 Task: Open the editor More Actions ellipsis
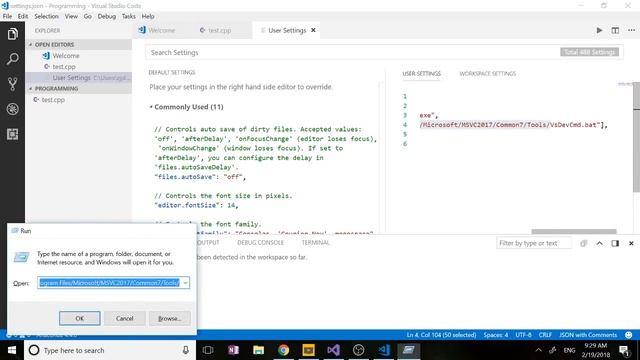pyautogui.click(x=631, y=30)
